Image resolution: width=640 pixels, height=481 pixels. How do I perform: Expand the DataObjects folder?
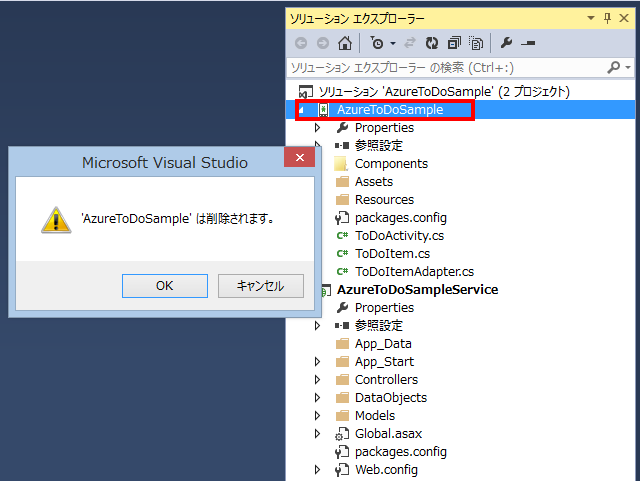point(317,397)
